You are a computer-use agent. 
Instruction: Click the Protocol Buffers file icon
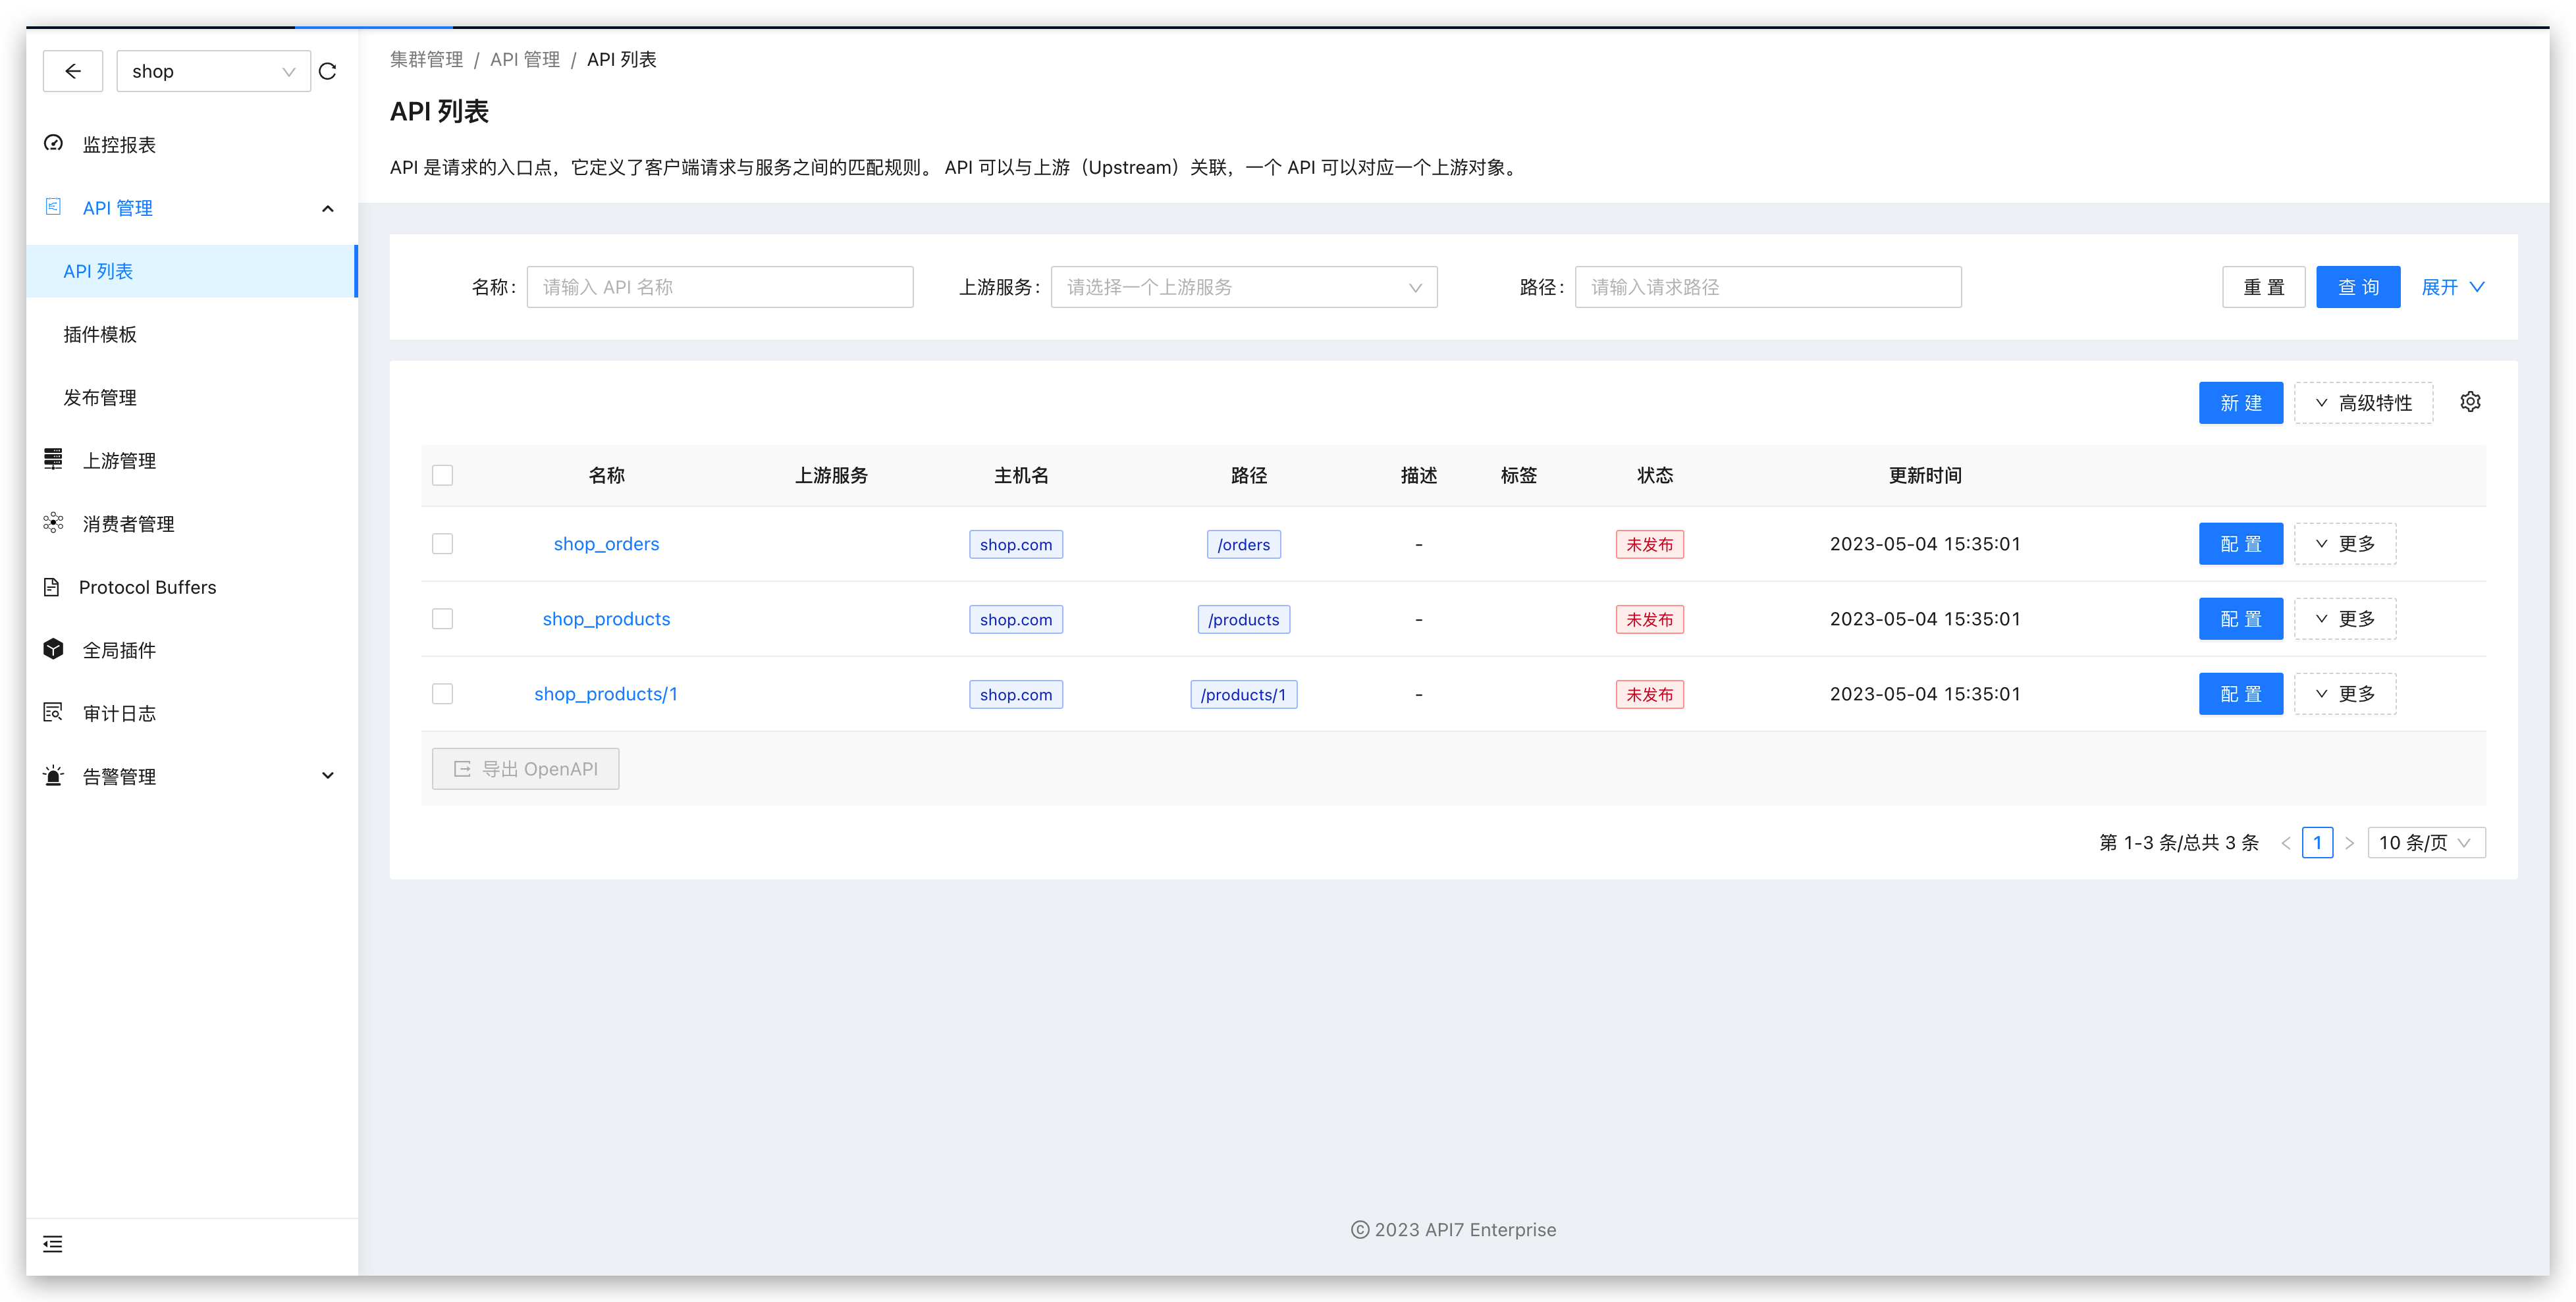click(52, 587)
